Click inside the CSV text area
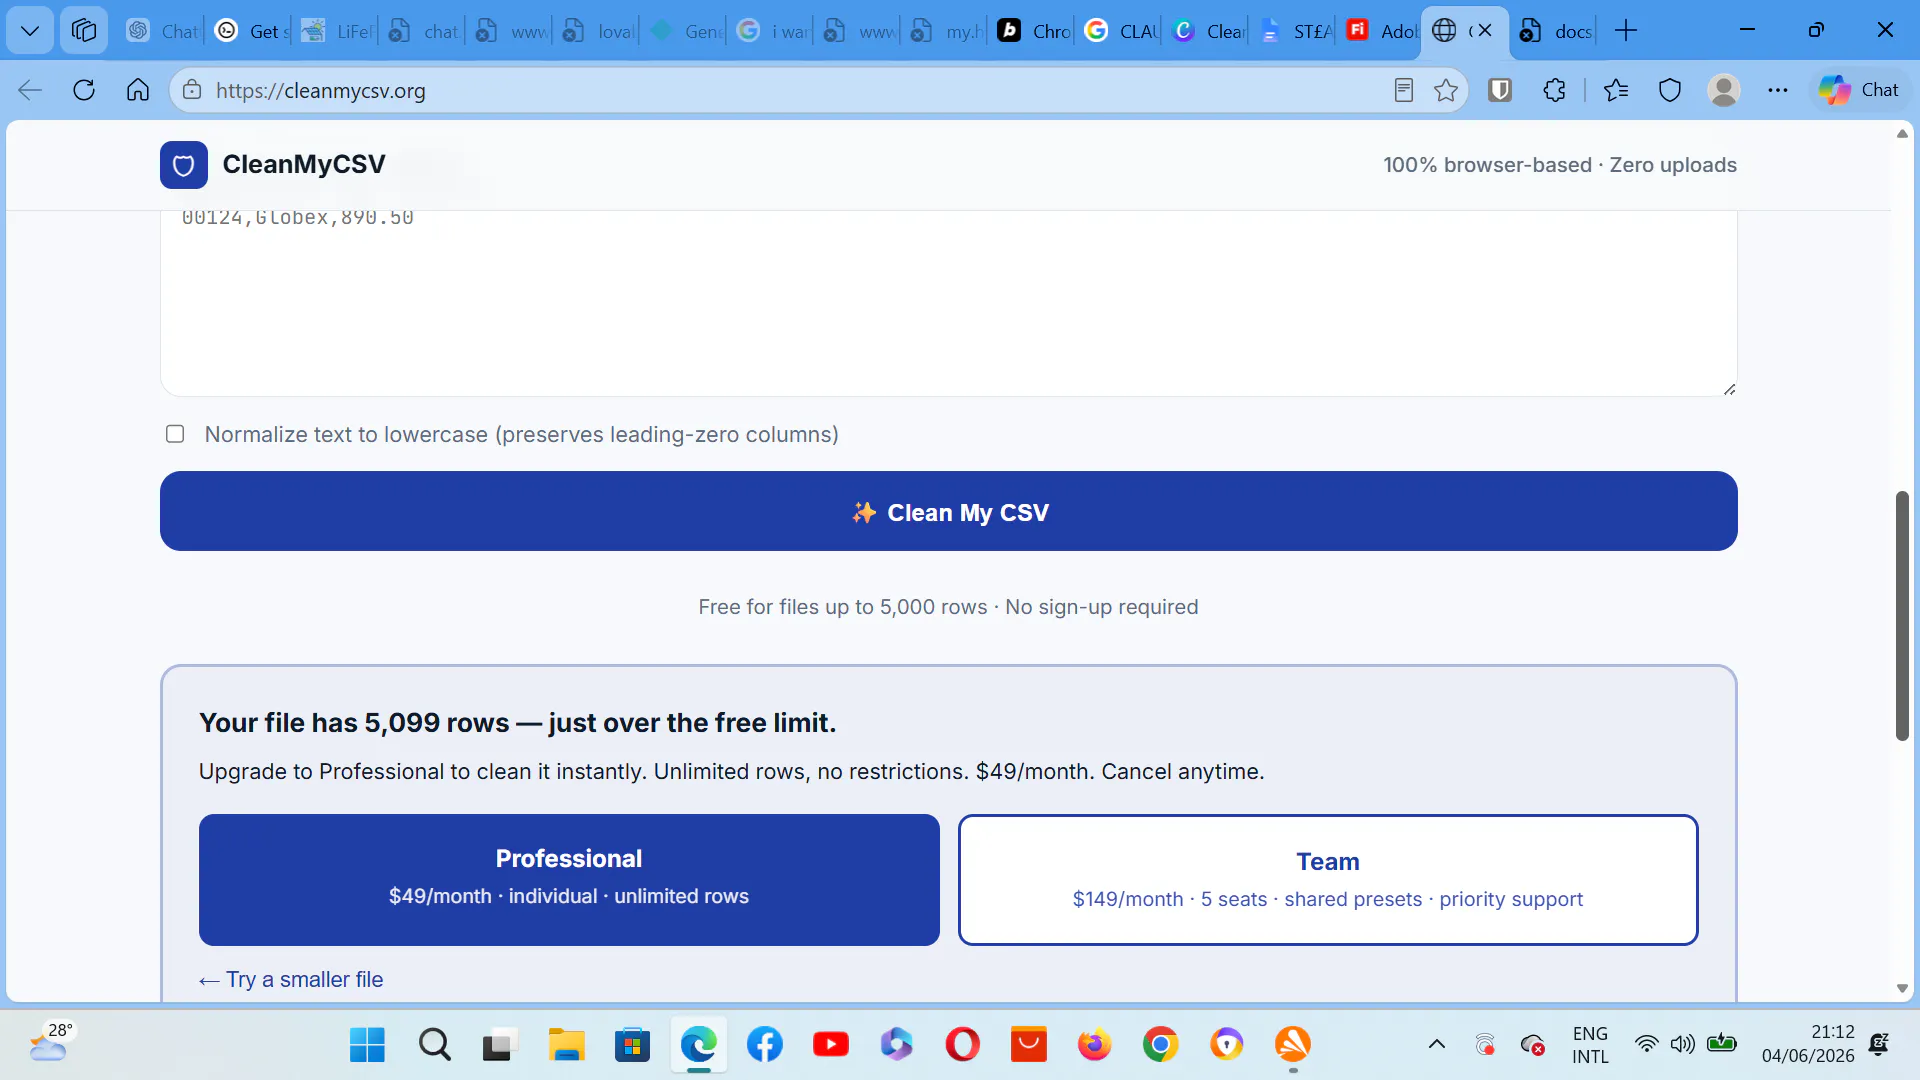This screenshot has height=1080, width=1920. (x=949, y=303)
